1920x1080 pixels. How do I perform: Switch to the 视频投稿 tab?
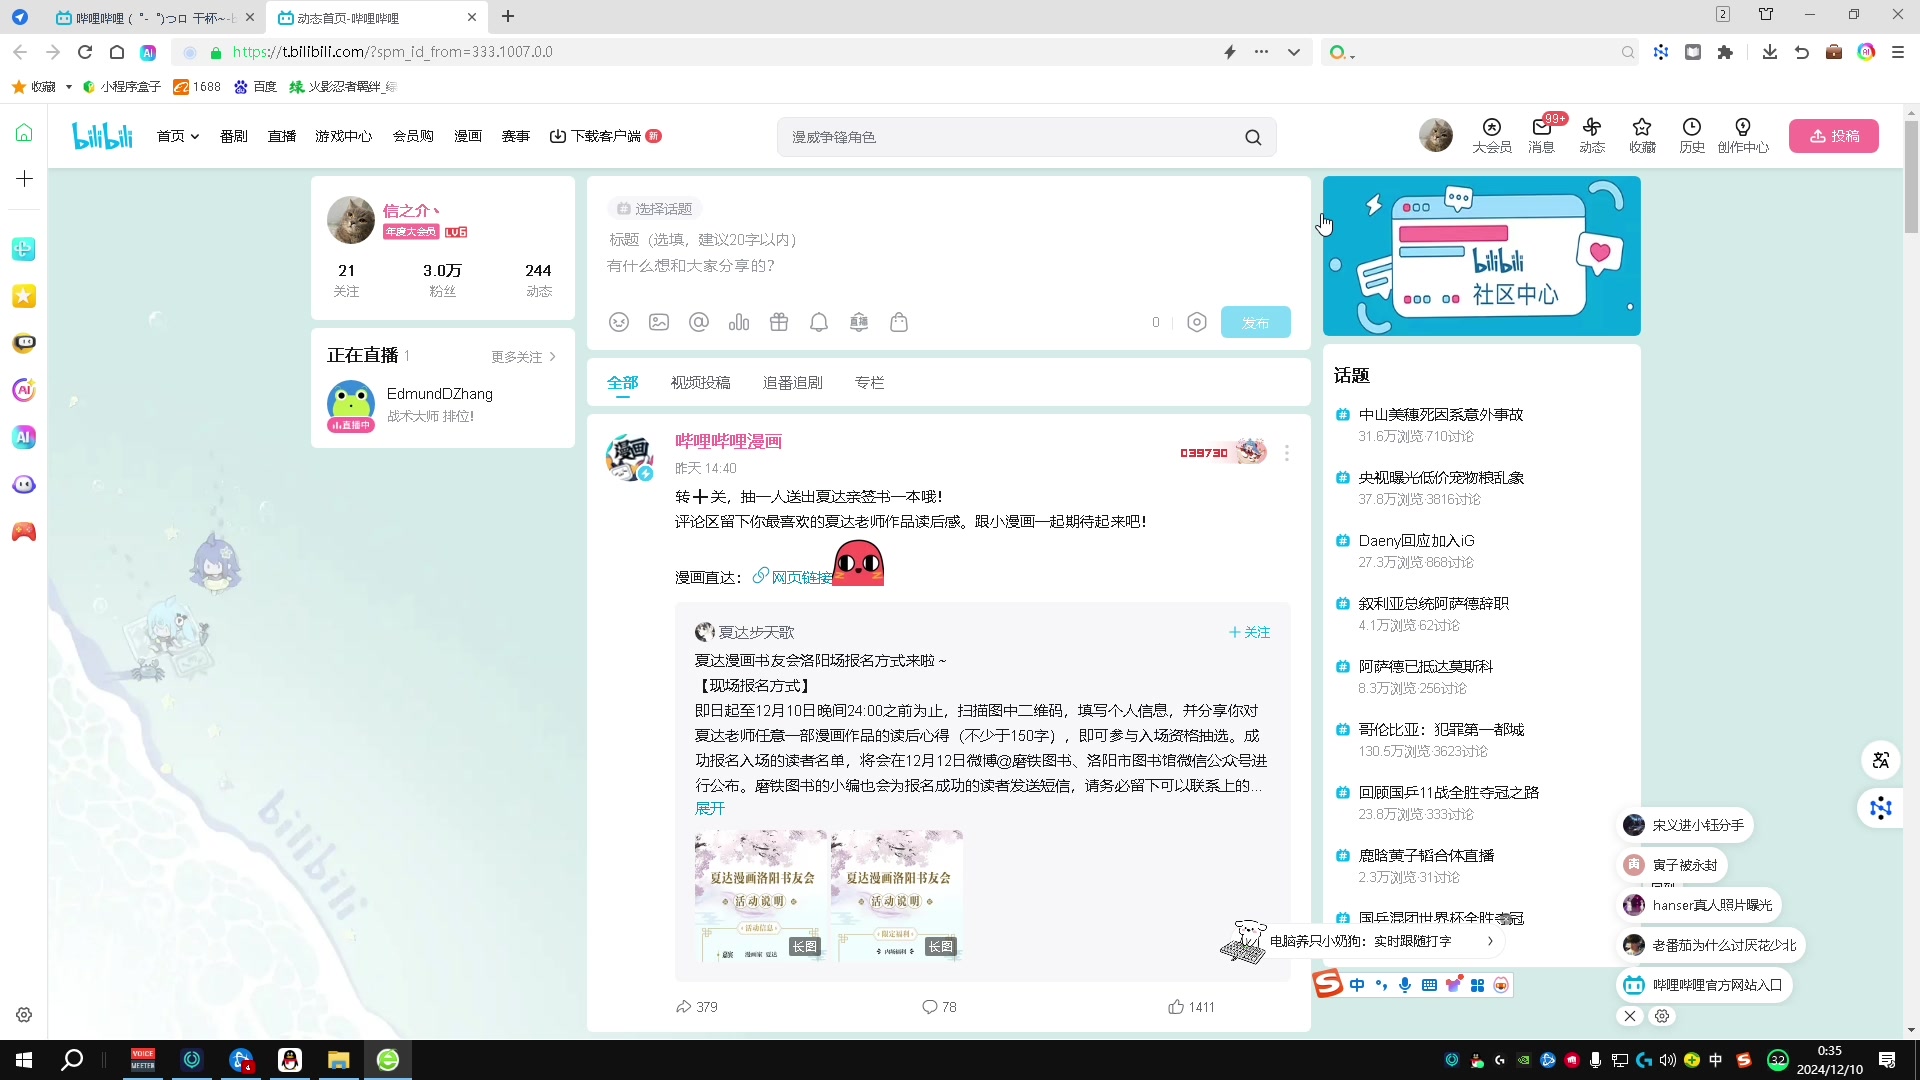tap(700, 383)
